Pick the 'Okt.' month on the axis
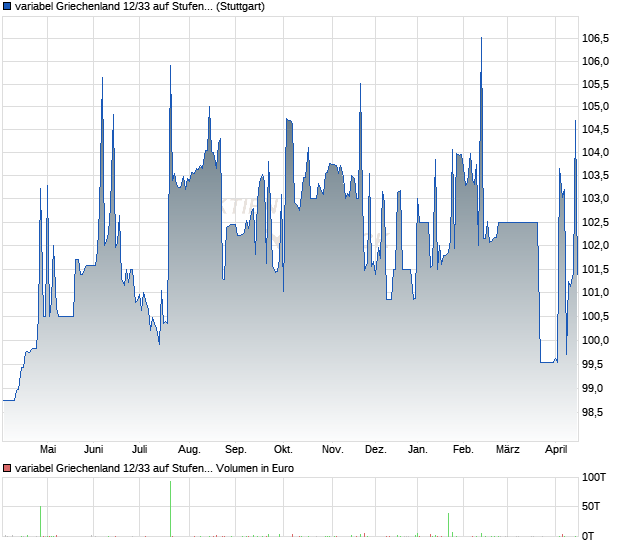620x546 pixels. (x=283, y=450)
